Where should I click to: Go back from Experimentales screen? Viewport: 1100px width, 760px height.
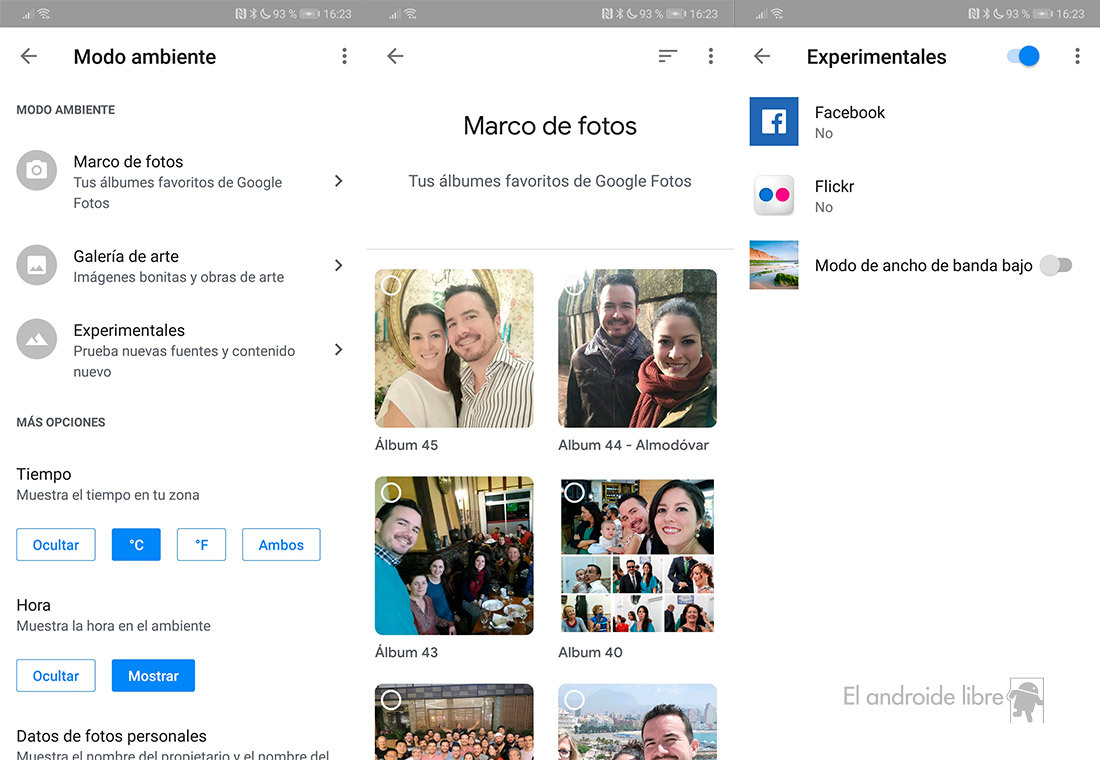point(762,57)
